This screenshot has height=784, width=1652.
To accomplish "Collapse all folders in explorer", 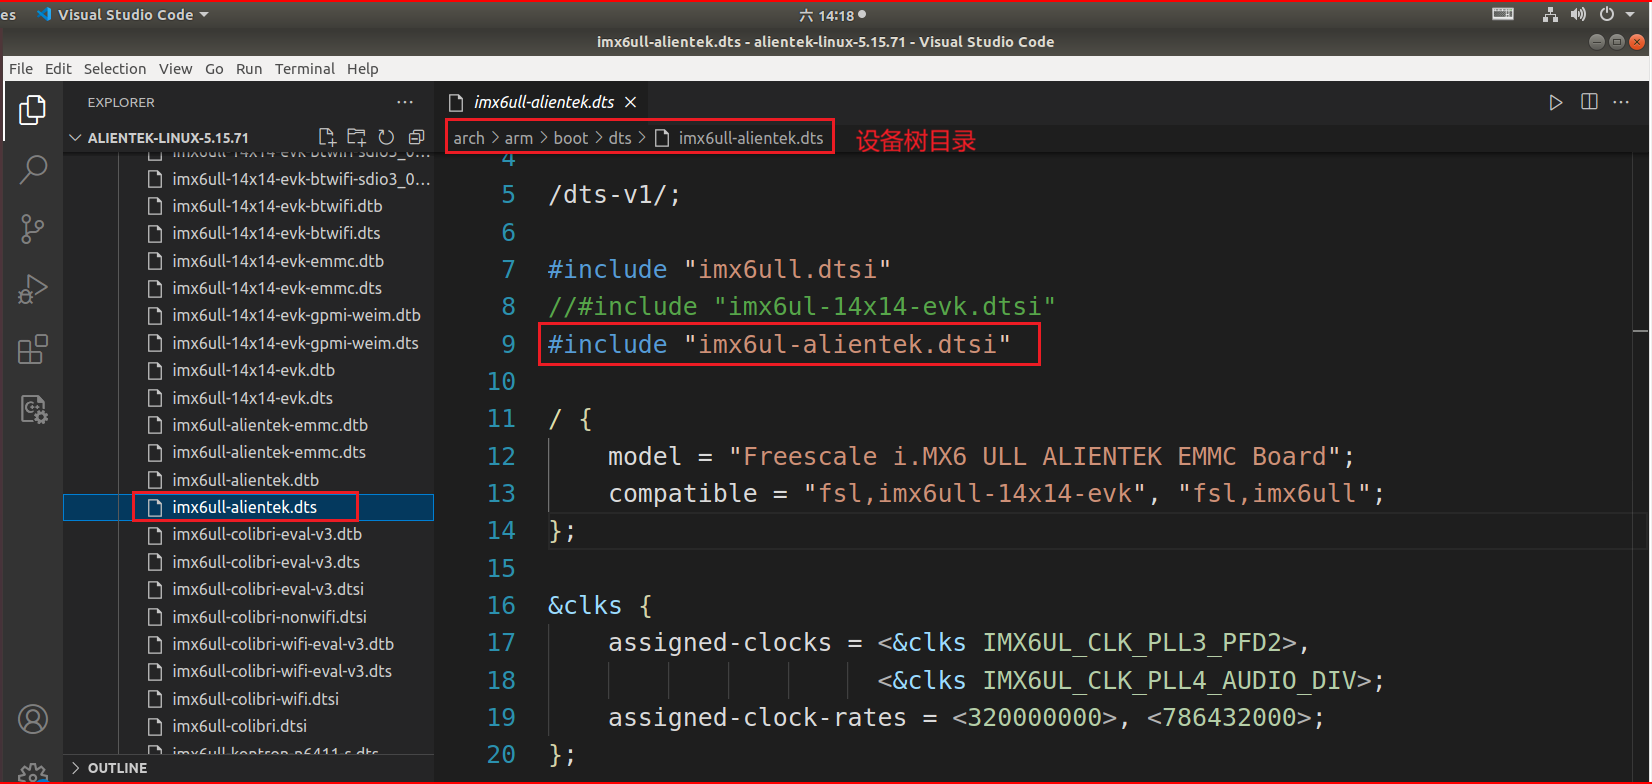I will [416, 137].
